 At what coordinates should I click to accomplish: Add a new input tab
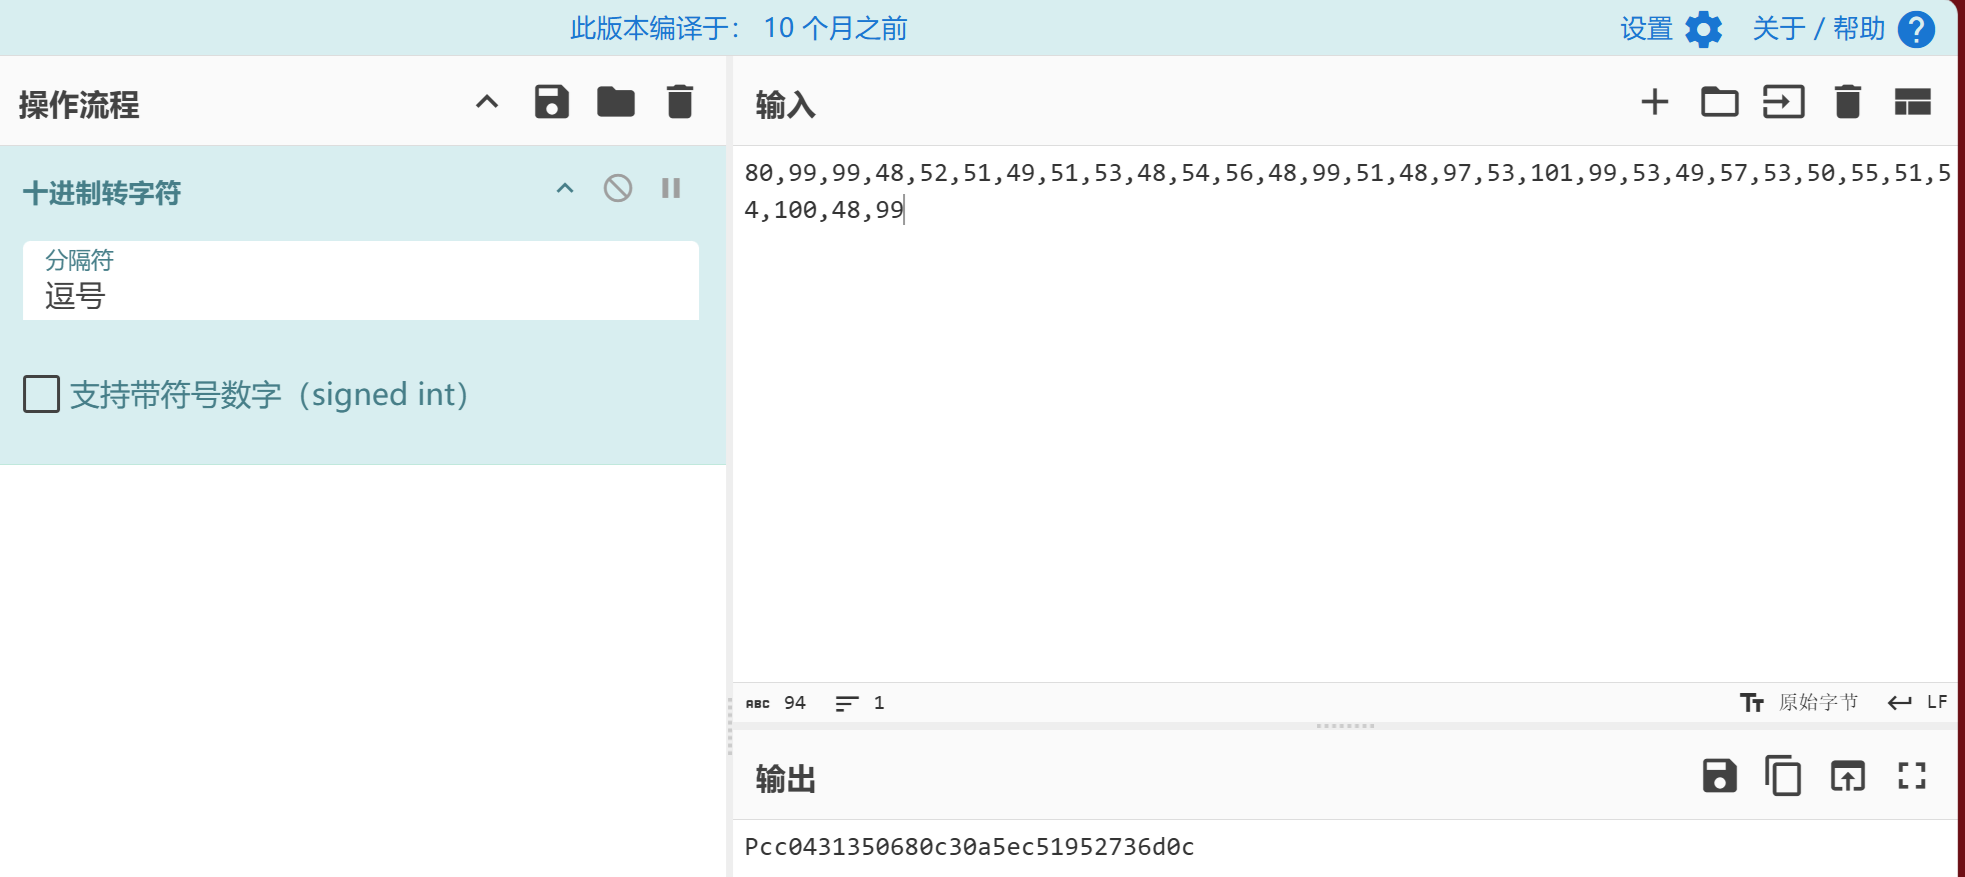click(x=1655, y=102)
